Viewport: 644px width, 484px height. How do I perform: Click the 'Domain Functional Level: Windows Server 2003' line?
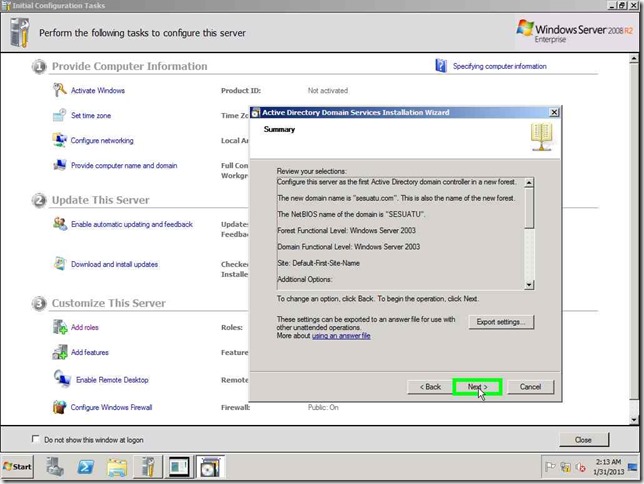coord(348,247)
